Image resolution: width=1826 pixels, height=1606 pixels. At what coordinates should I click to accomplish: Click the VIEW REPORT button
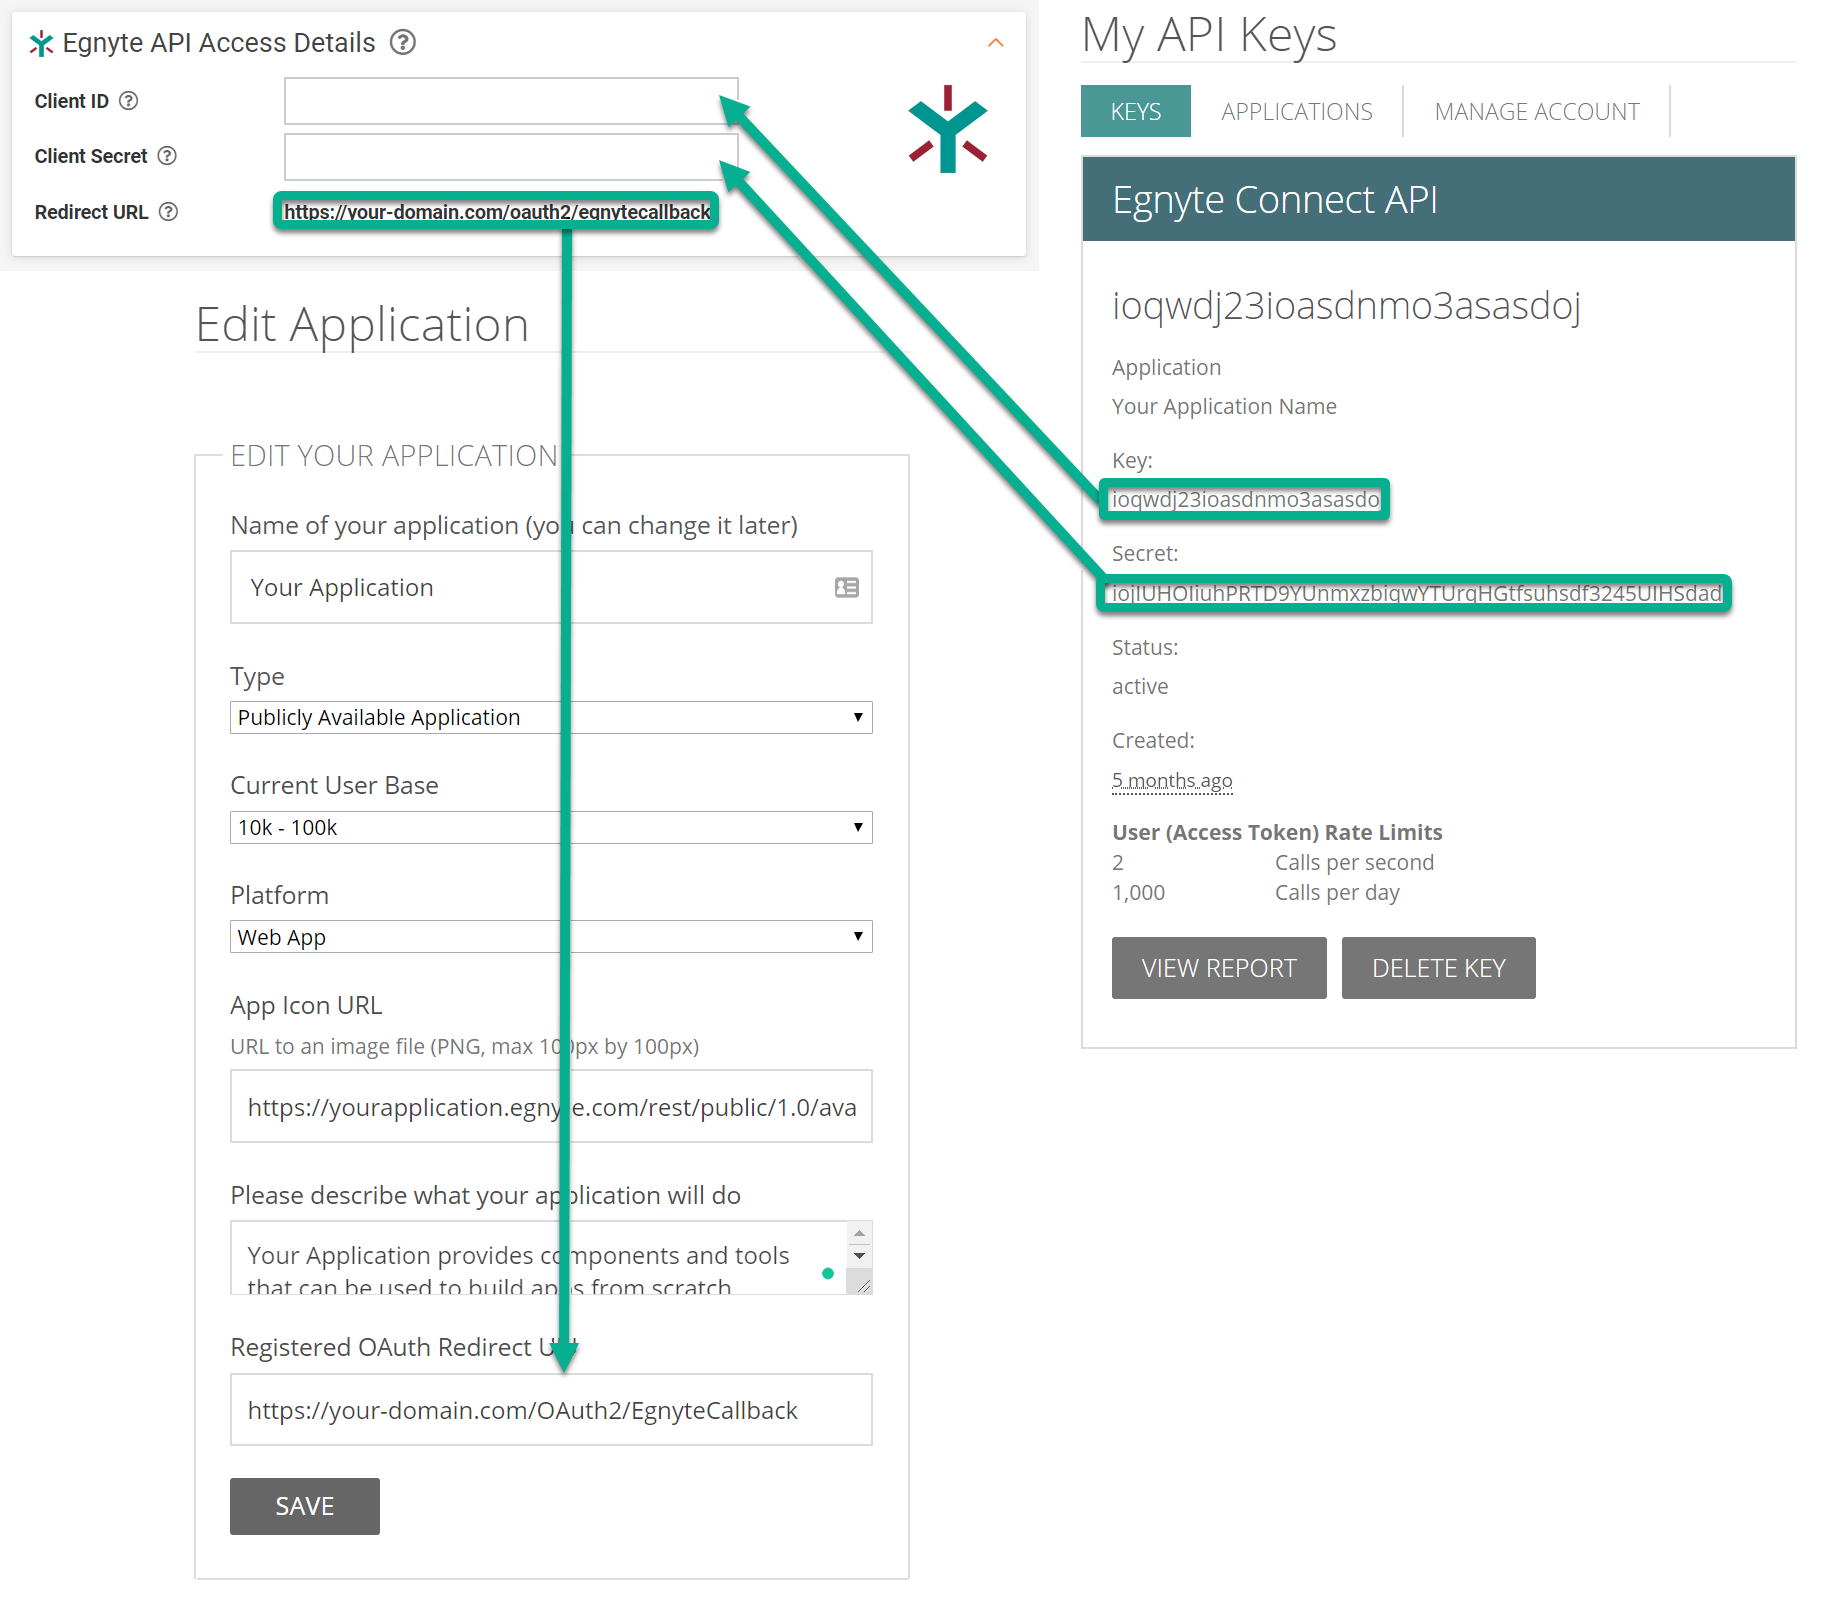point(1219,967)
